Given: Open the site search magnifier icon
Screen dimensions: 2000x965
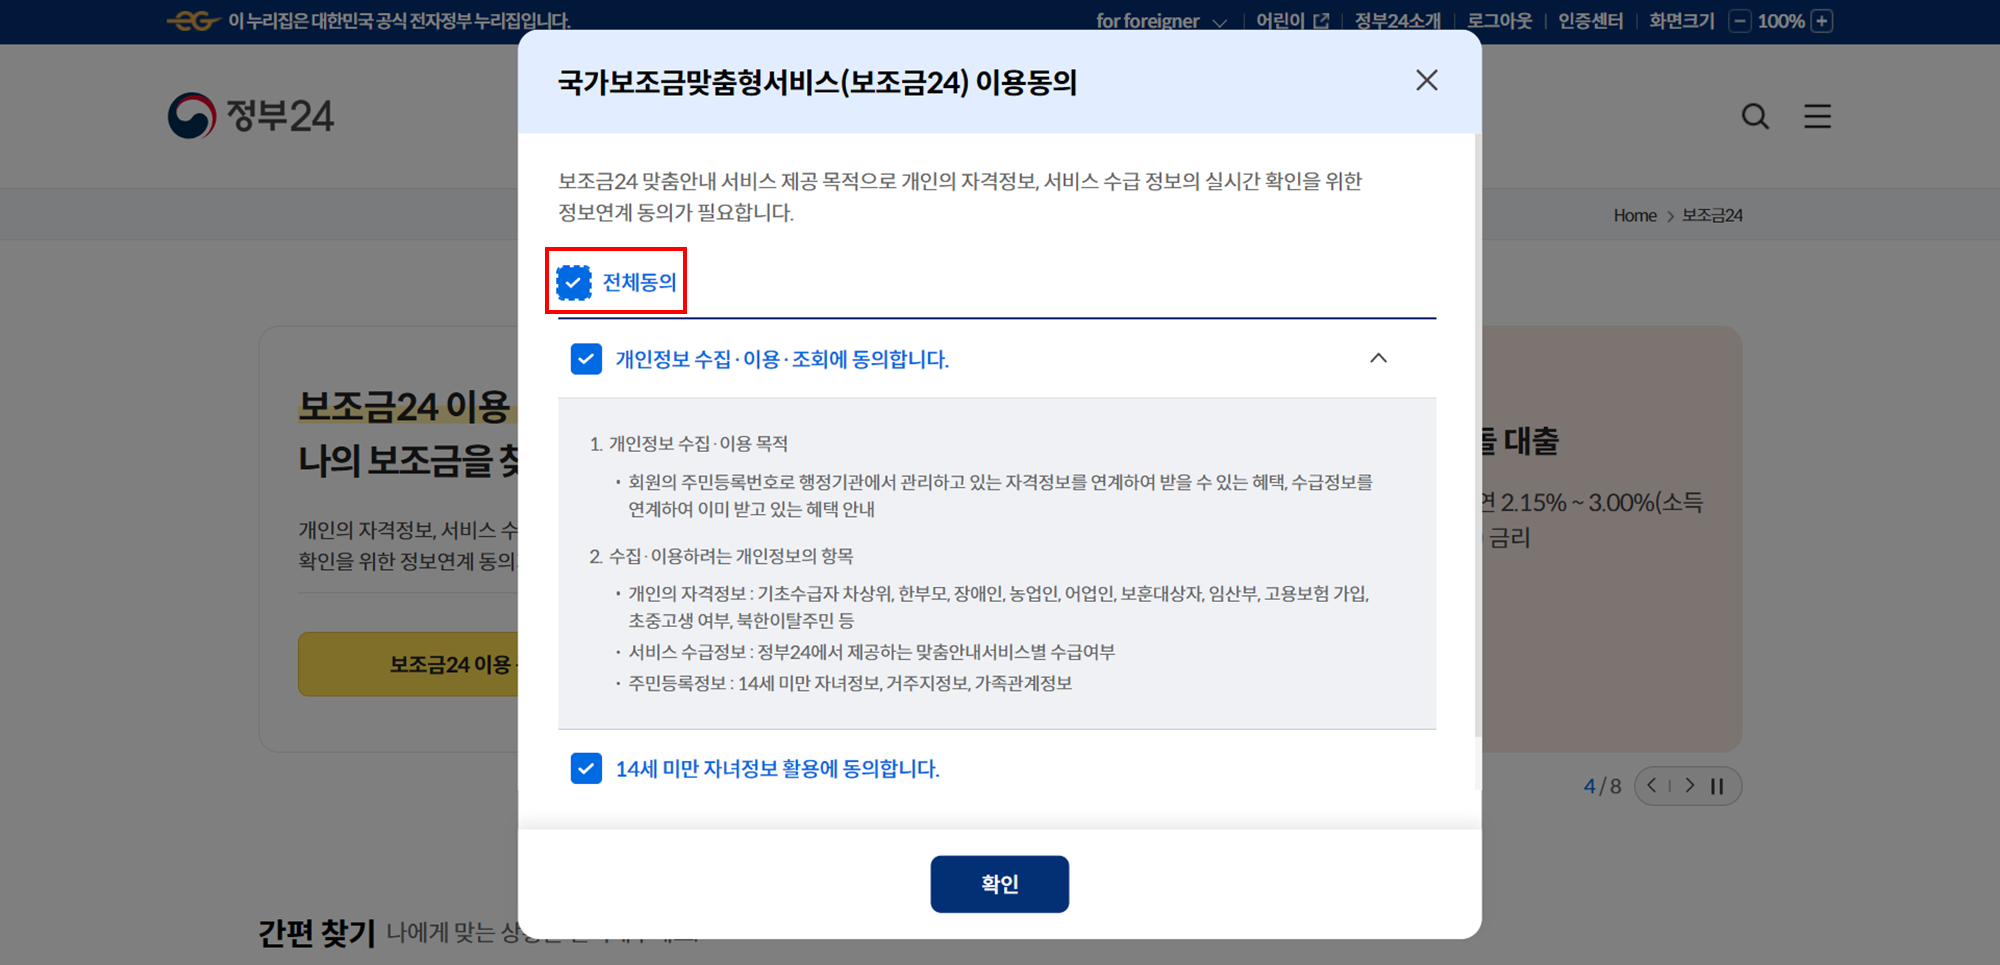Looking at the screenshot, I should (x=1755, y=116).
